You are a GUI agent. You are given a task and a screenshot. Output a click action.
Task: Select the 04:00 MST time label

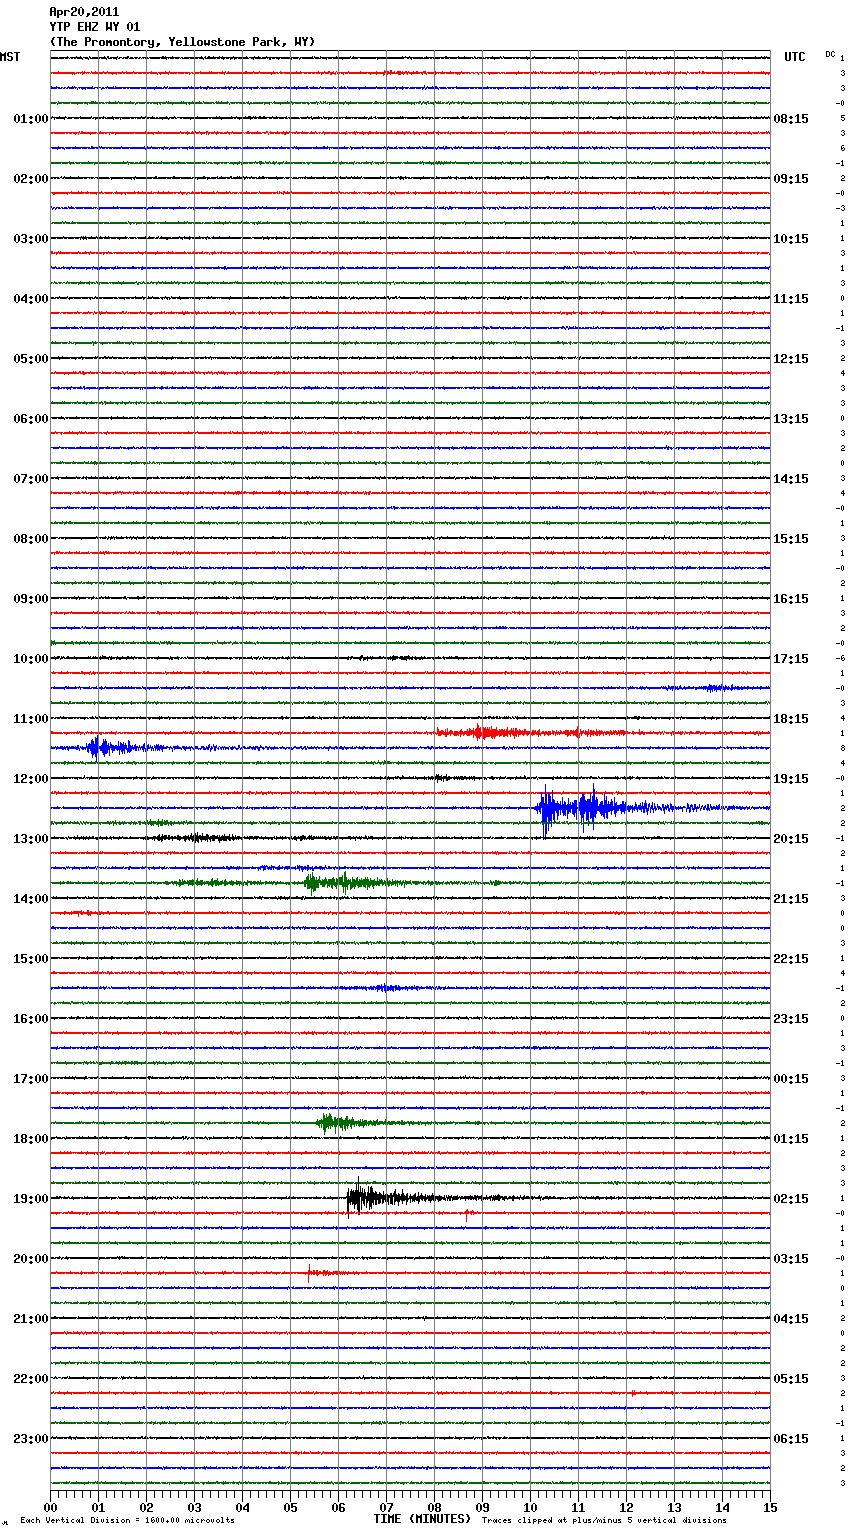[31, 299]
